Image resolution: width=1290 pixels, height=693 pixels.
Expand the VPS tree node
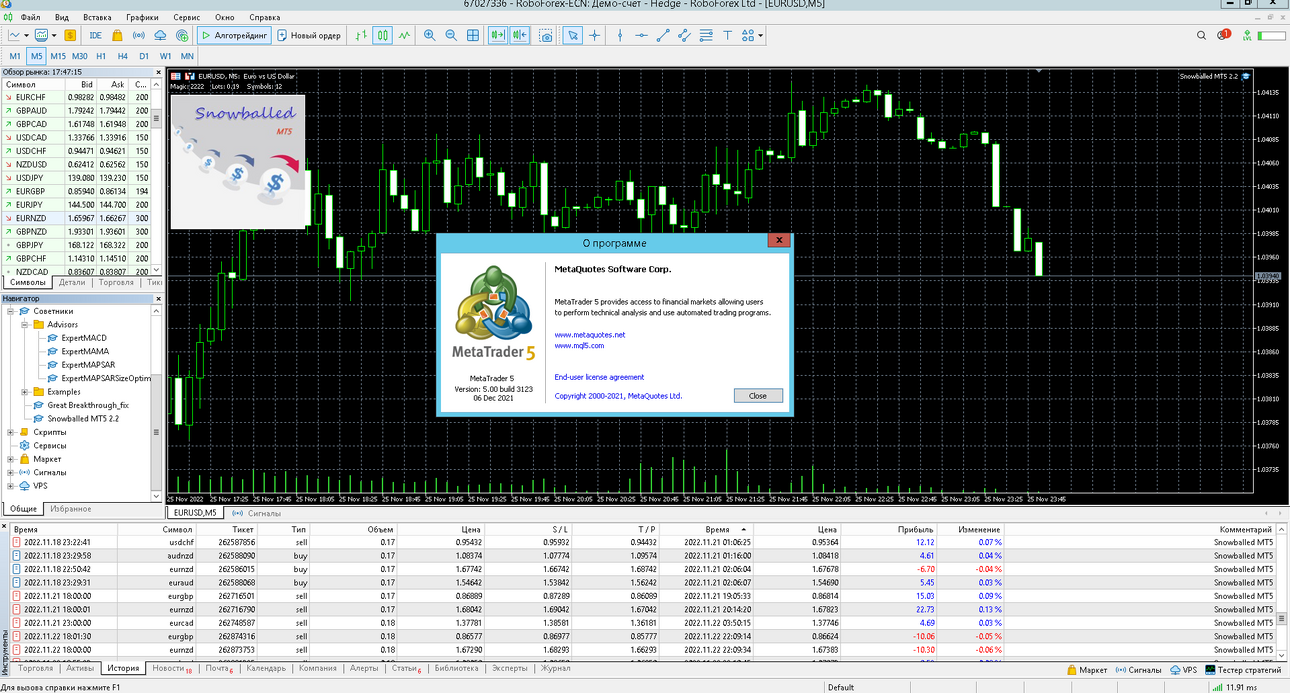click(11, 486)
